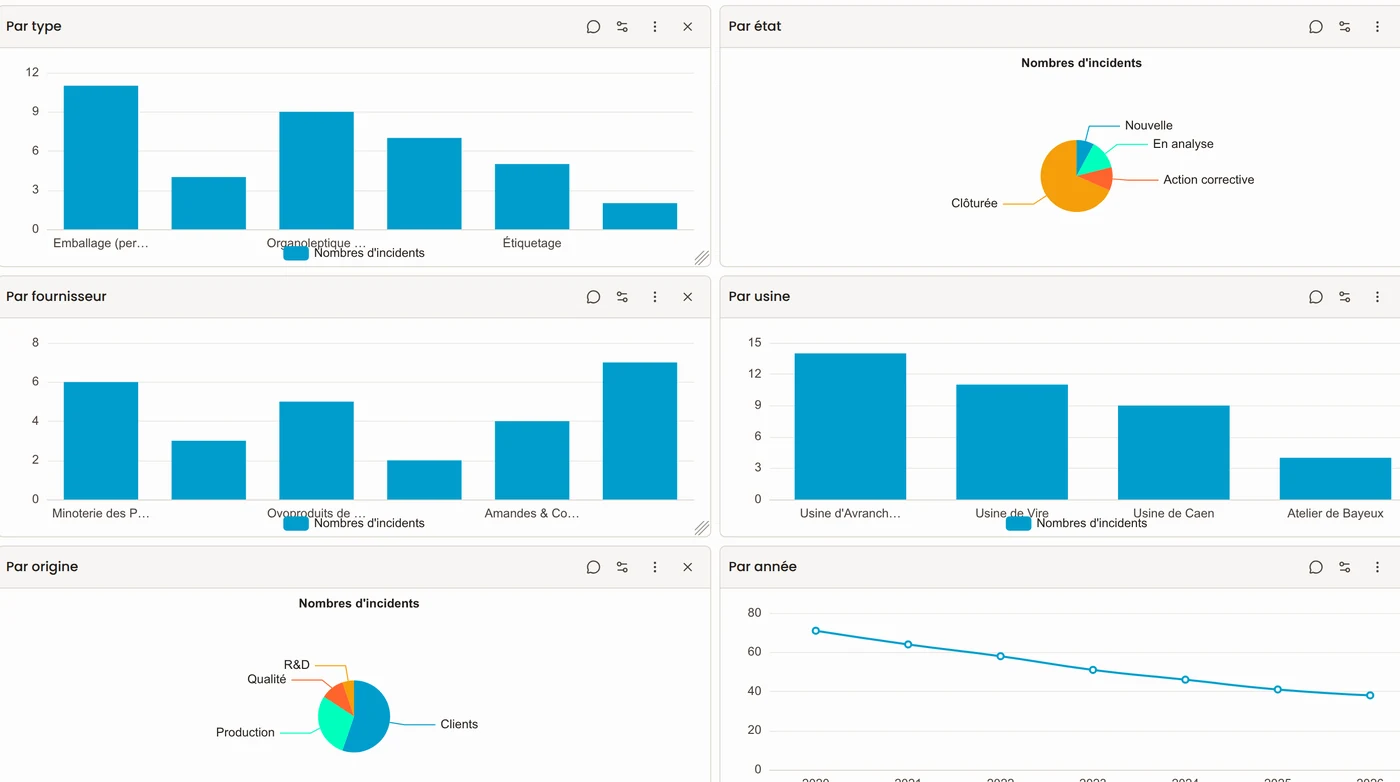This screenshot has width=1400, height=782.
Task: Open comments on the Par origine panel
Action: point(593,567)
